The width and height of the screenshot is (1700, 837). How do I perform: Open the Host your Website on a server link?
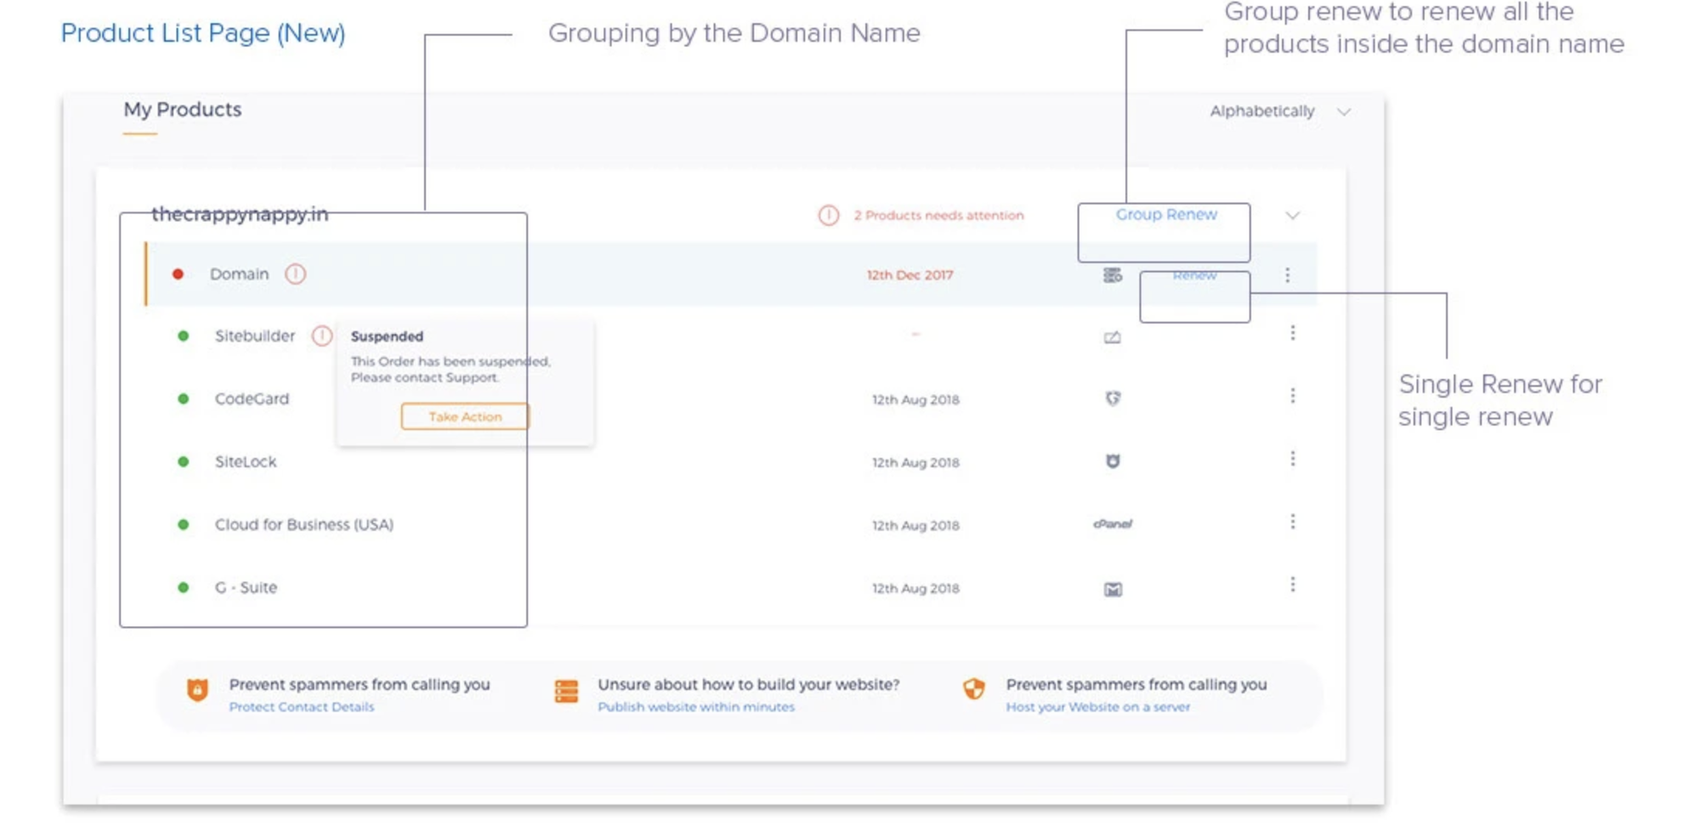[x=1098, y=707]
